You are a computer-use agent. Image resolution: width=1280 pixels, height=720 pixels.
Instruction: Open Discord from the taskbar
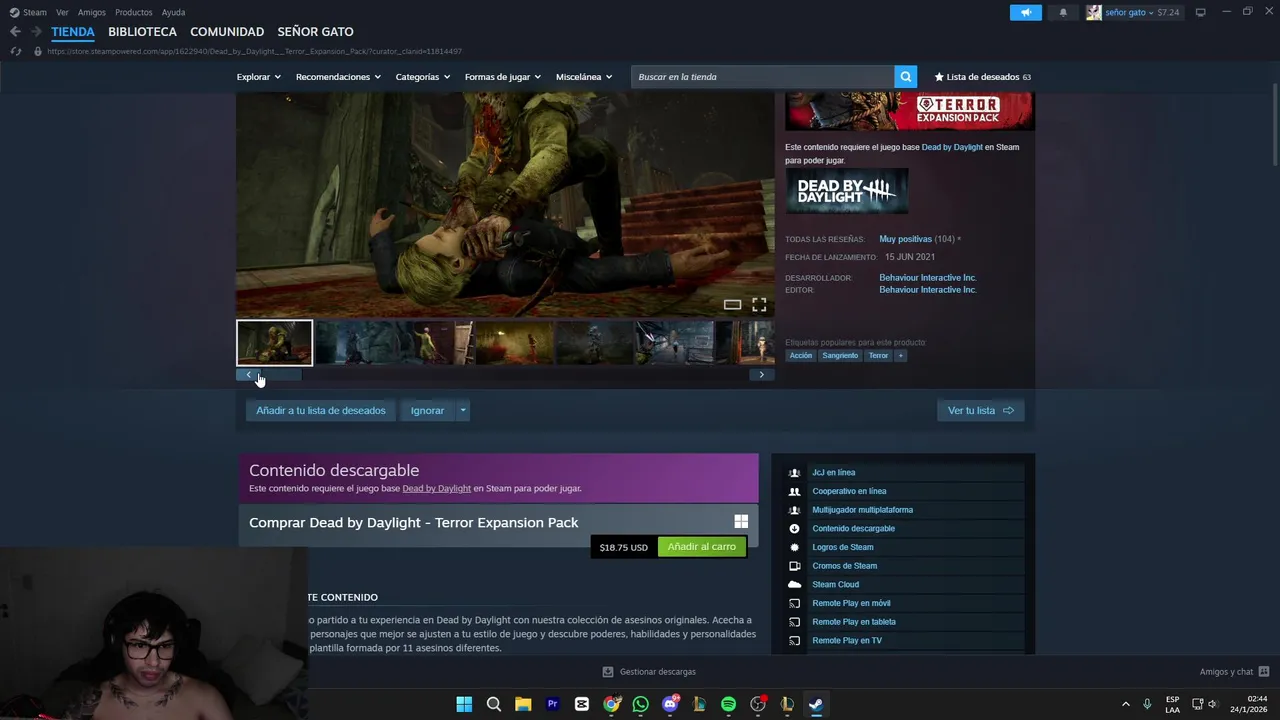670,704
